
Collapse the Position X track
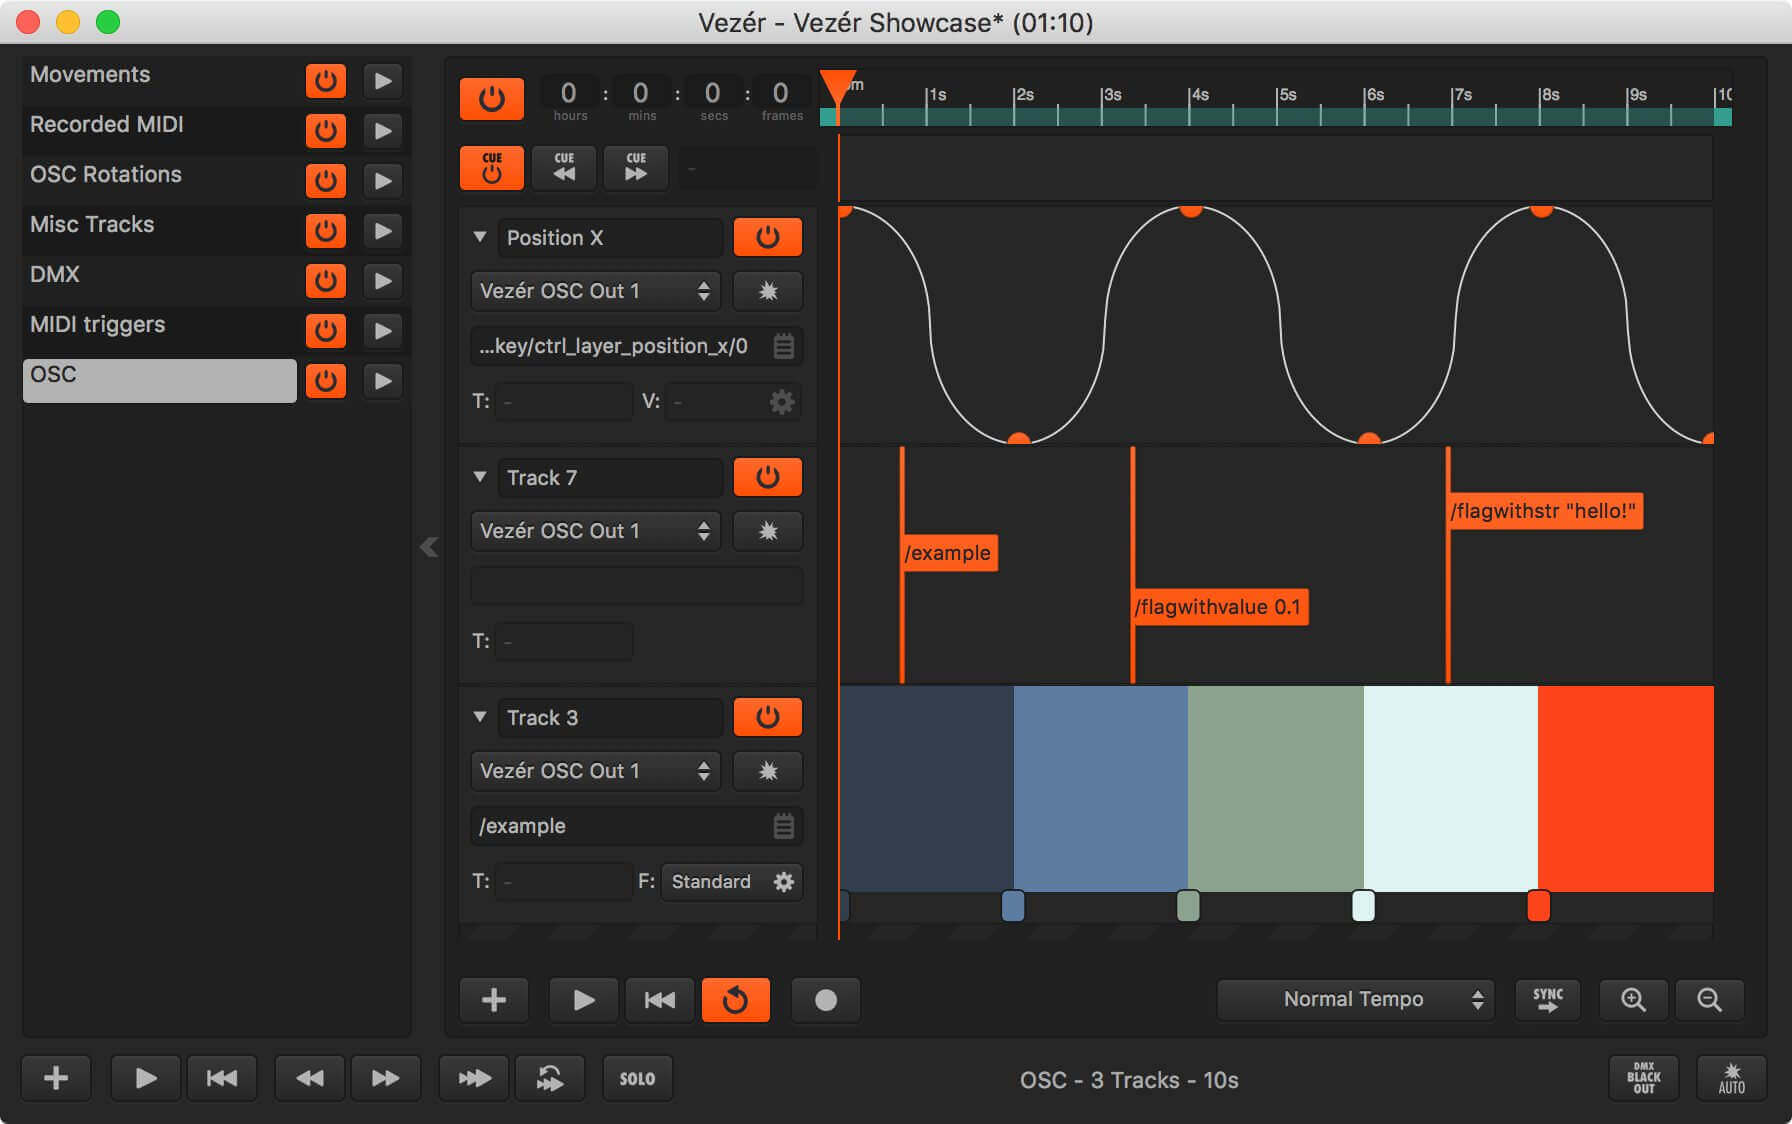click(480, 237)
